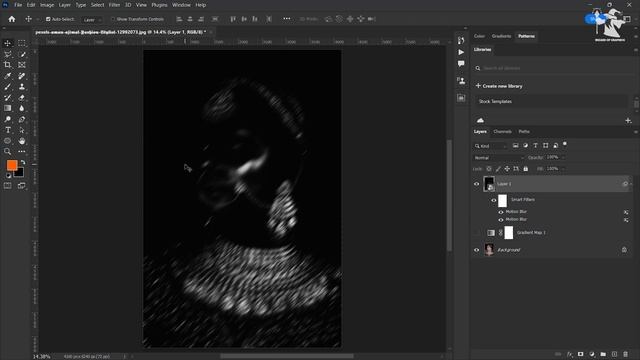640x360 pixels.
Task: Click Create new library
Action: point(499,86)
